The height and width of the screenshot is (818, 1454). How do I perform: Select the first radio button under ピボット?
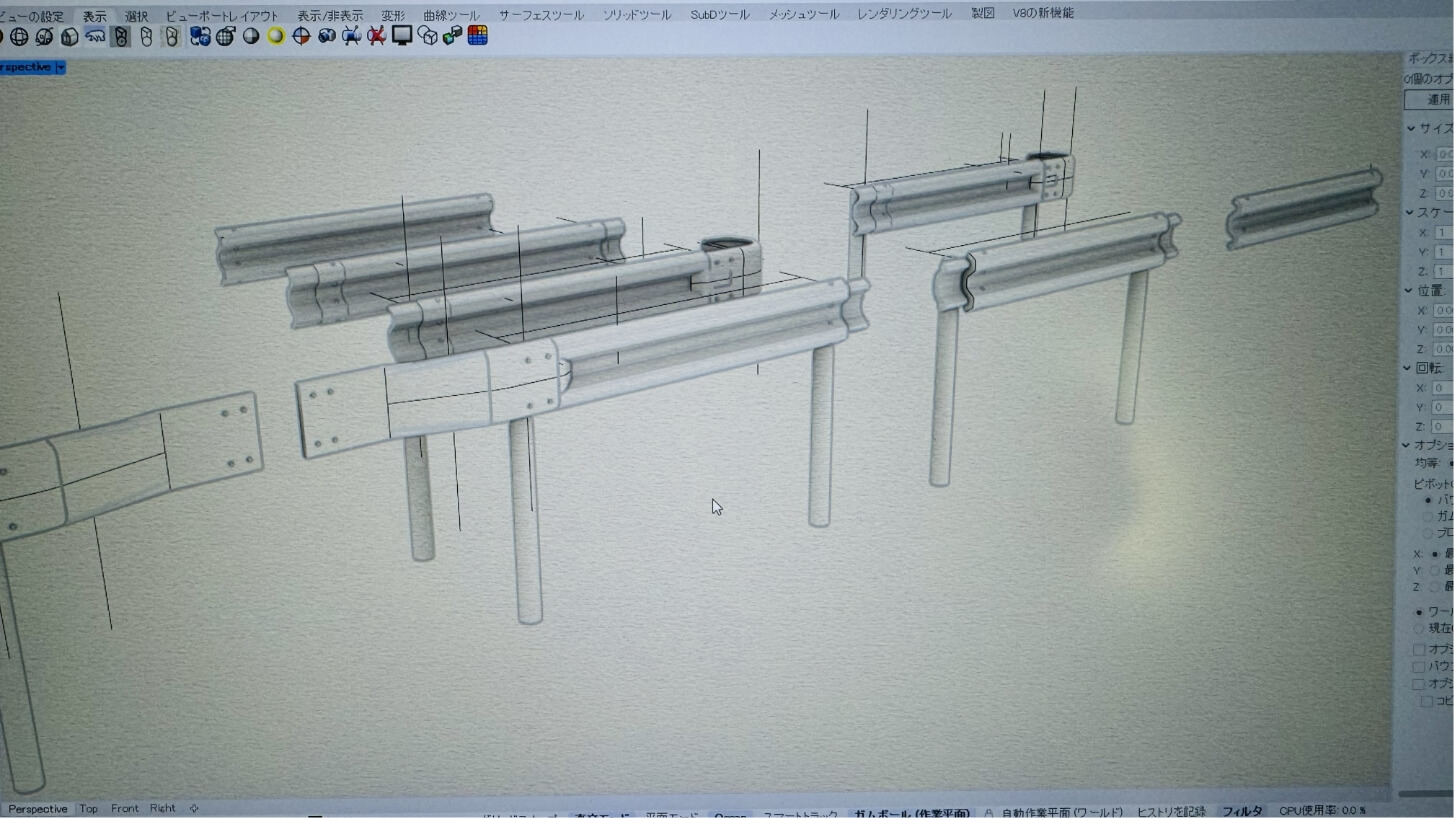(1427, 499)
